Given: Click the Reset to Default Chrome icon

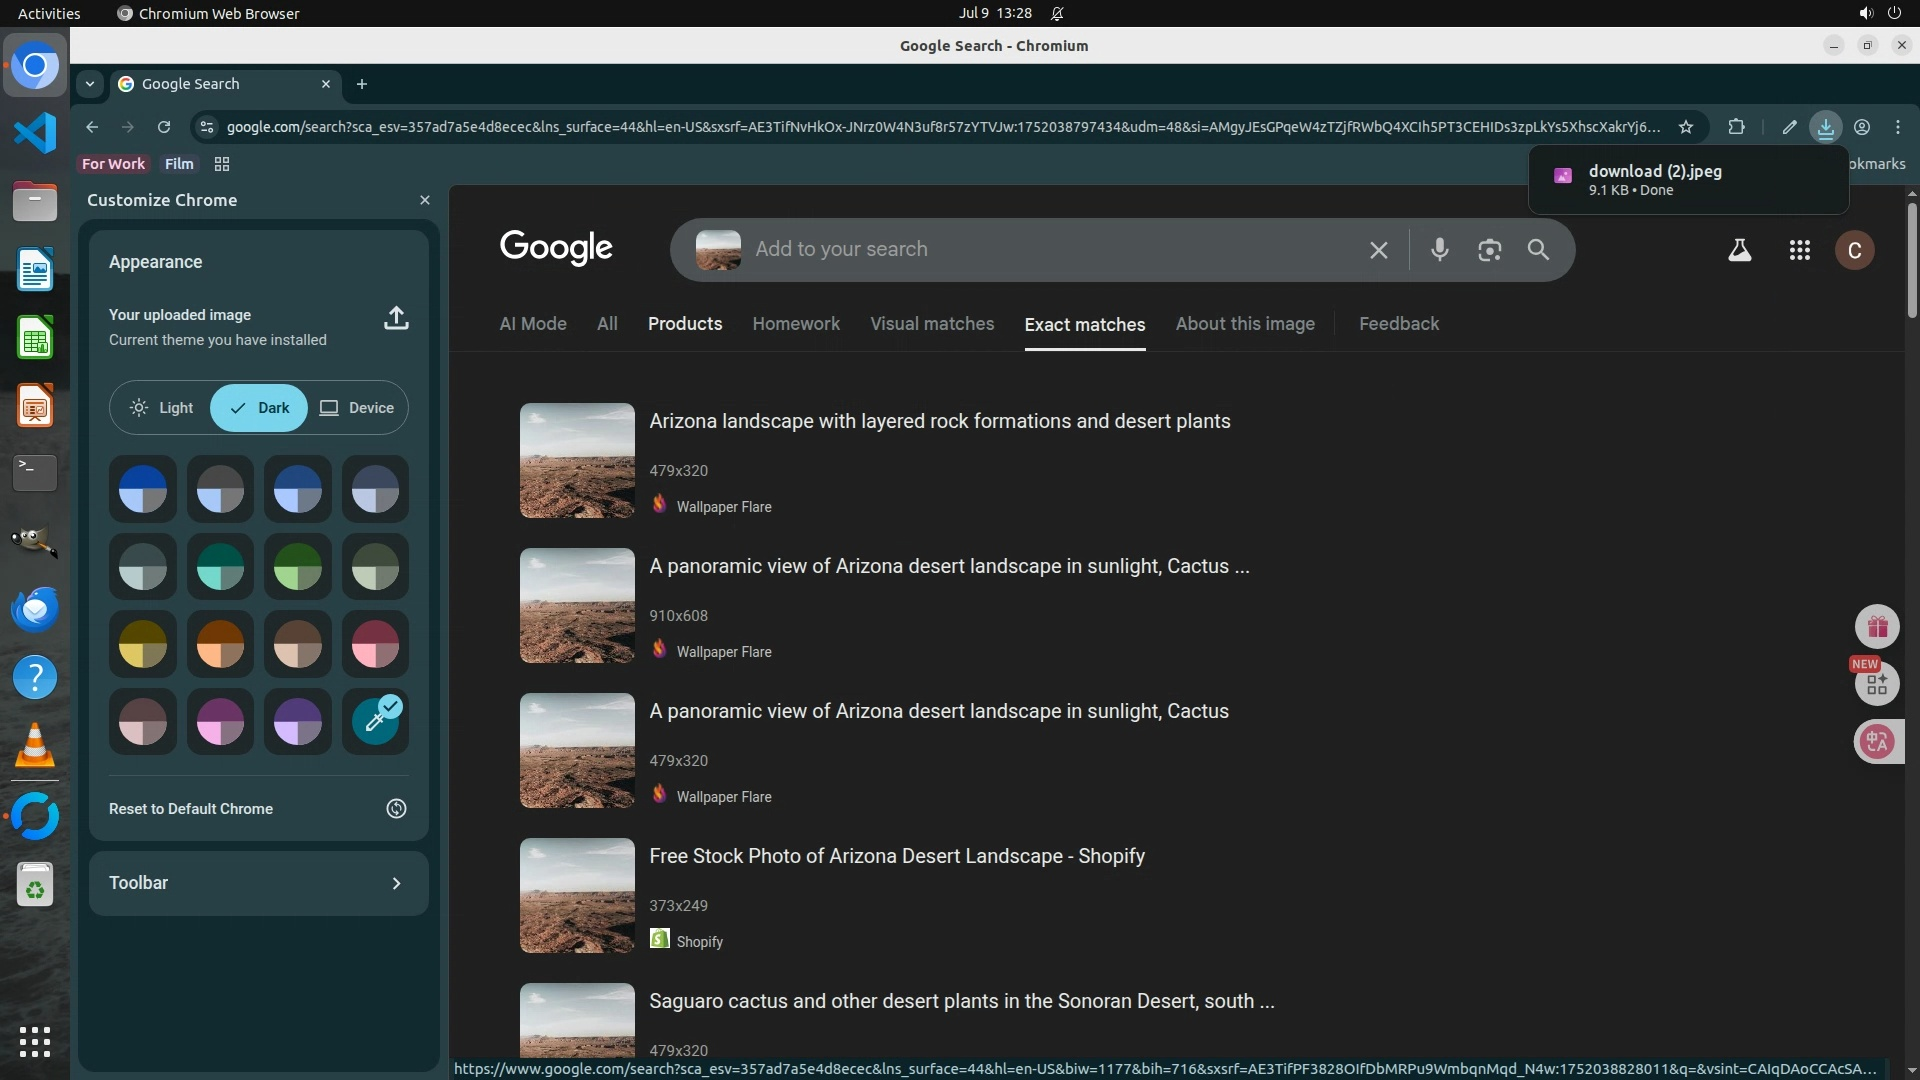Looking at the screenshot, I should pos(396,809).
